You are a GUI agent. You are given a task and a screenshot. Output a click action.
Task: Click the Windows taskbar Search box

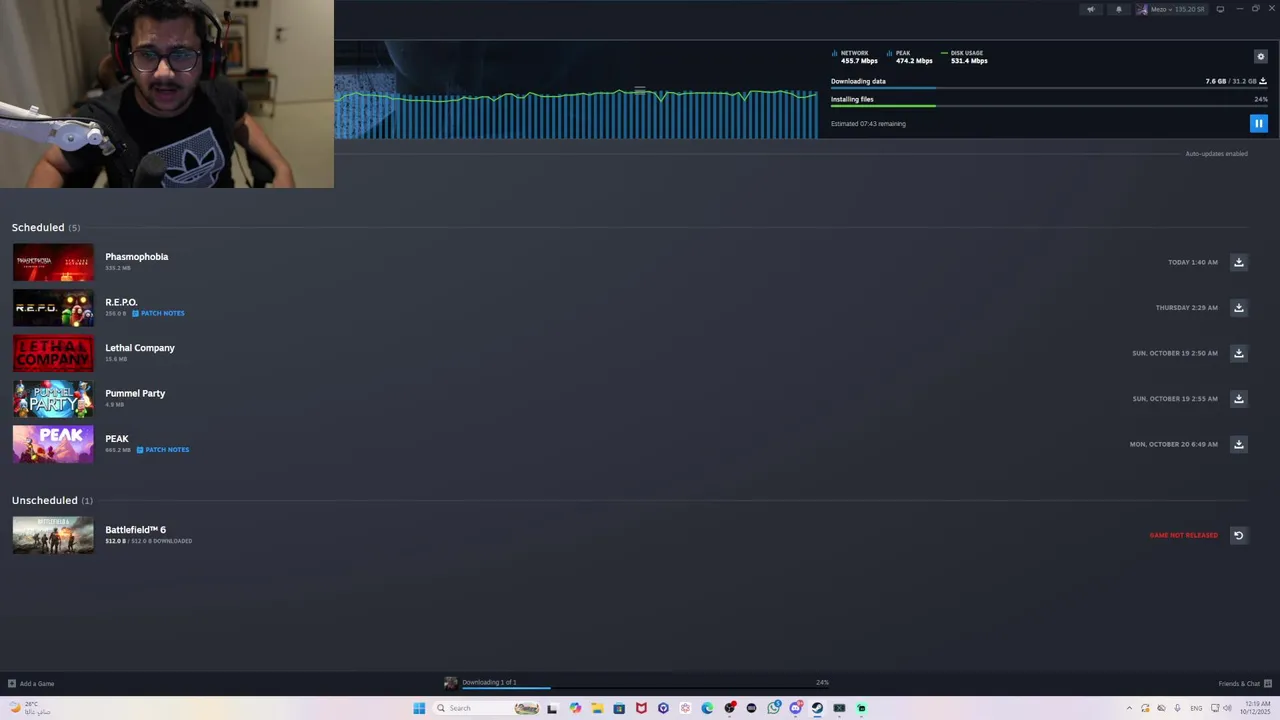pos(485,708)
